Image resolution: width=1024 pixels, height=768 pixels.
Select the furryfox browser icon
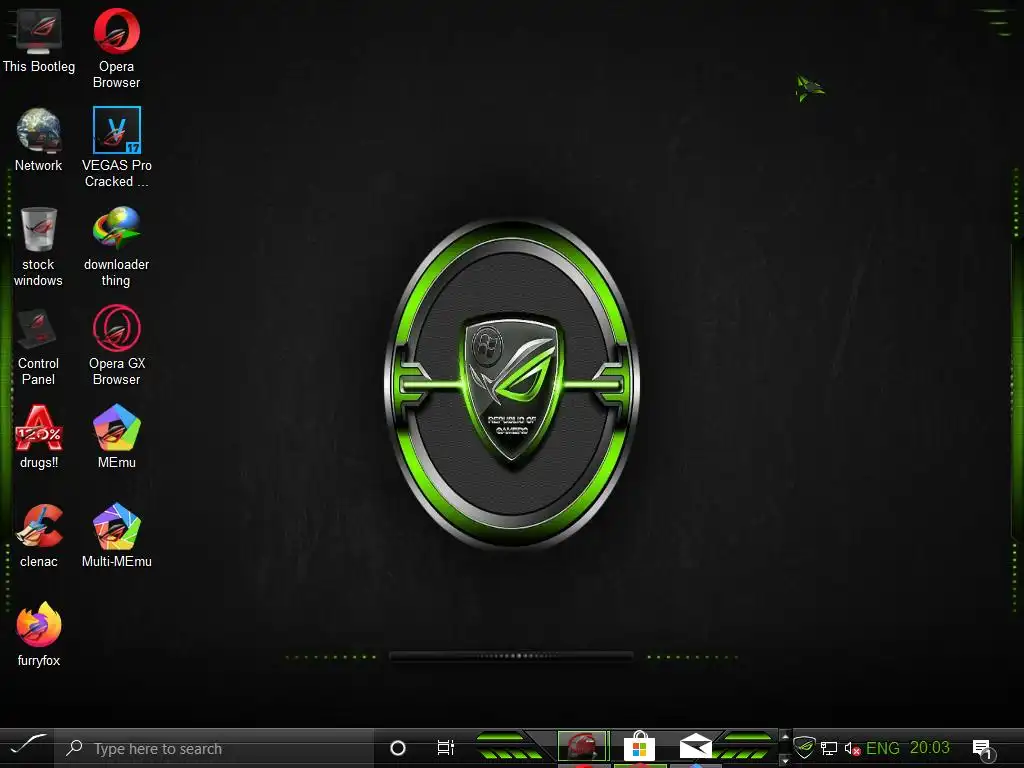[39, 635]
